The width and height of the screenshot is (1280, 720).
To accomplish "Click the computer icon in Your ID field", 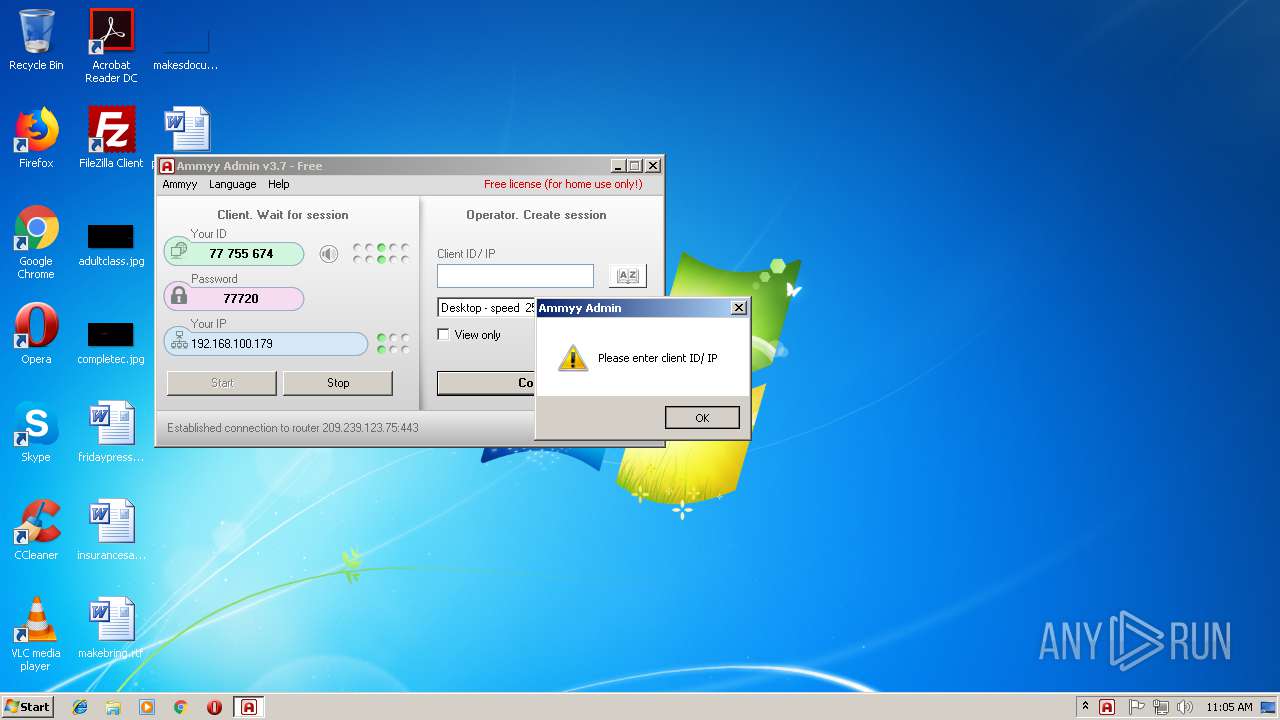I will (179, 251).
